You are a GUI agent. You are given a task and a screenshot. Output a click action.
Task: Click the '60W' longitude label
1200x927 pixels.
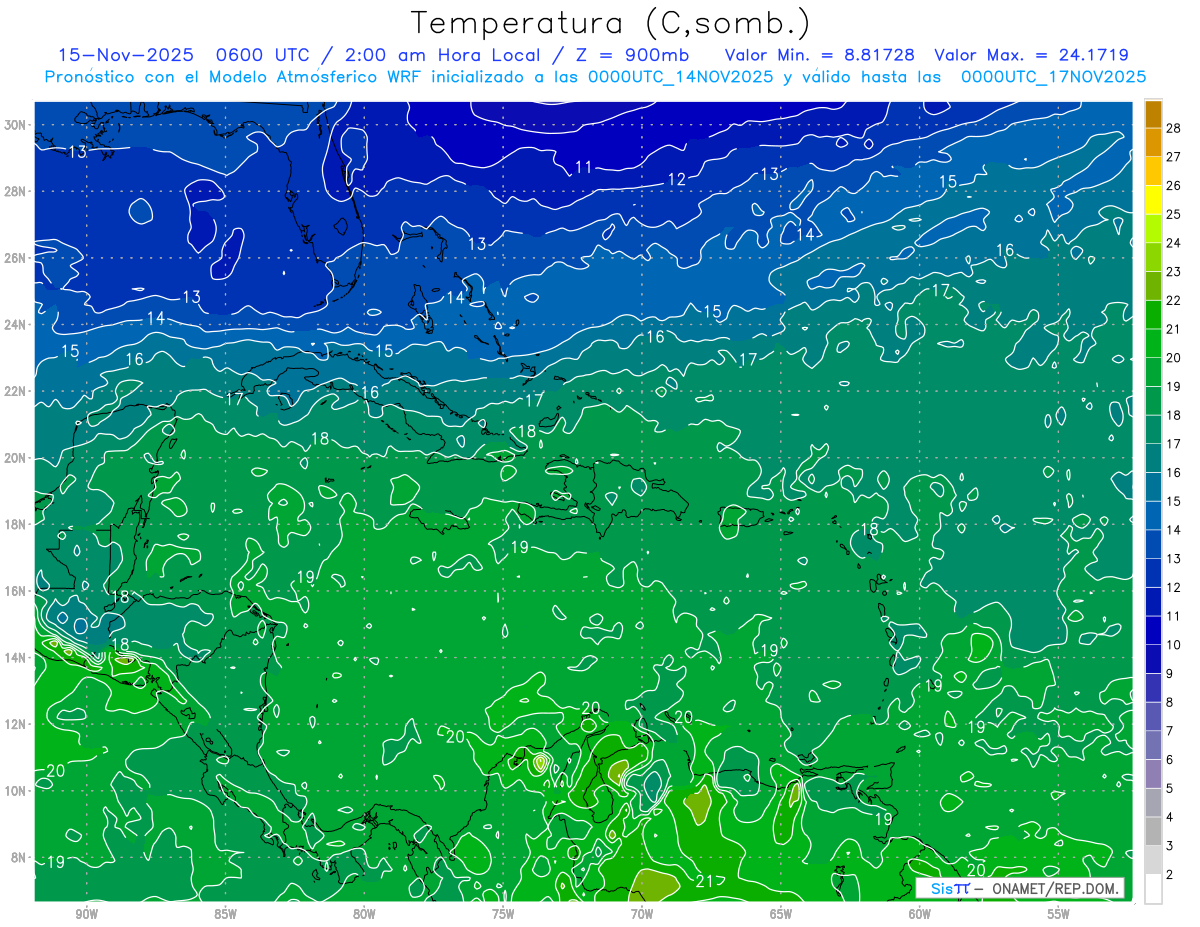click(x=920, y=914)
